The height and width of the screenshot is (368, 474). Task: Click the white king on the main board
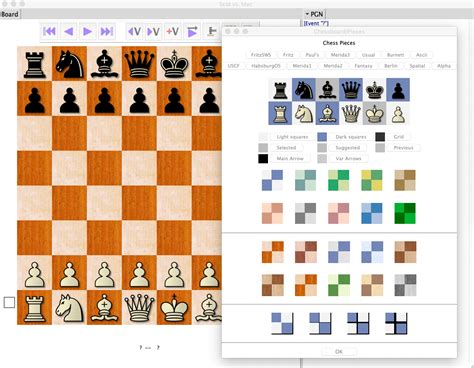click(174, 307)
